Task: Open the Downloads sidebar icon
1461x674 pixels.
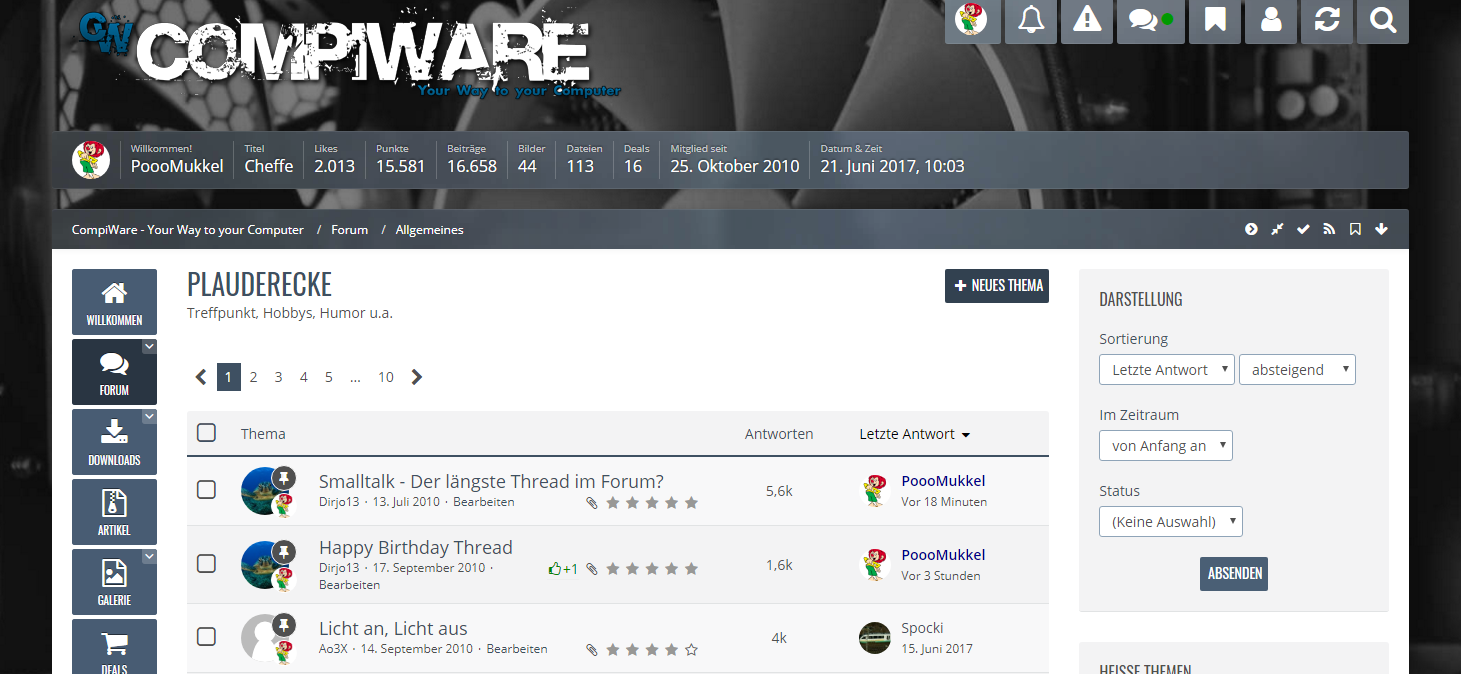Action: tap(114, 442)
